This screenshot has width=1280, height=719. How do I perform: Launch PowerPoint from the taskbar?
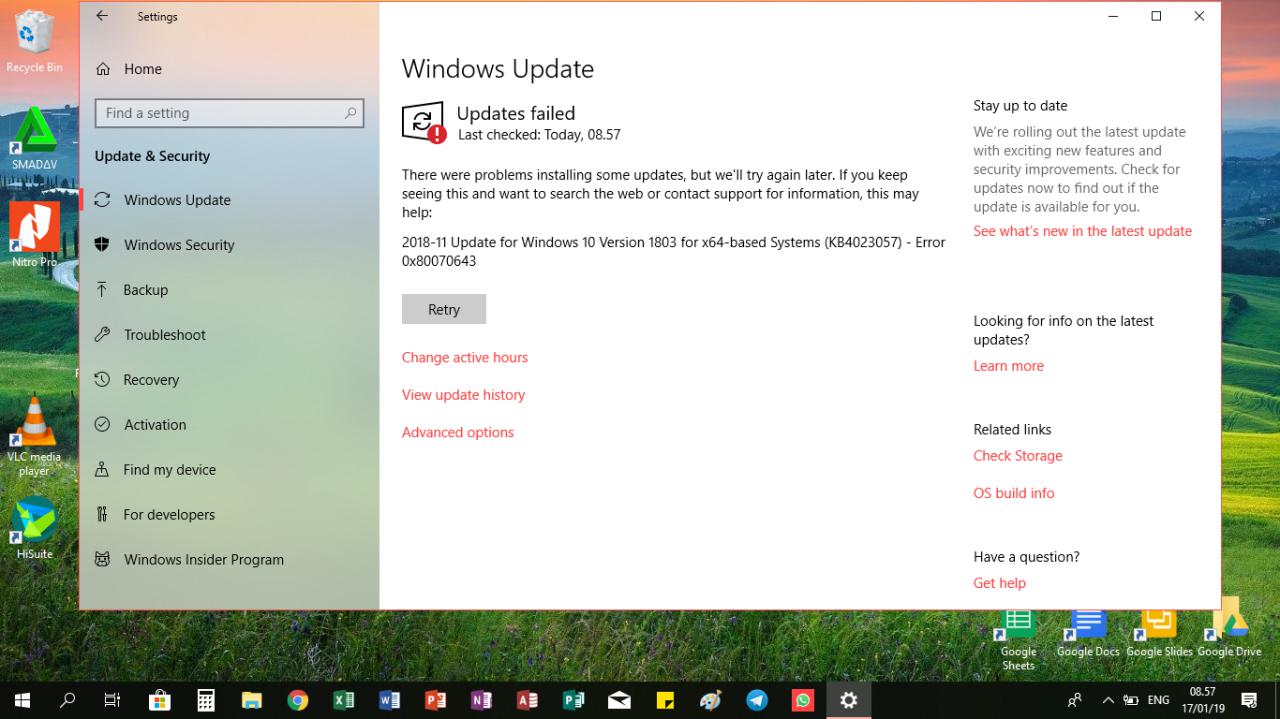point(435,701)
